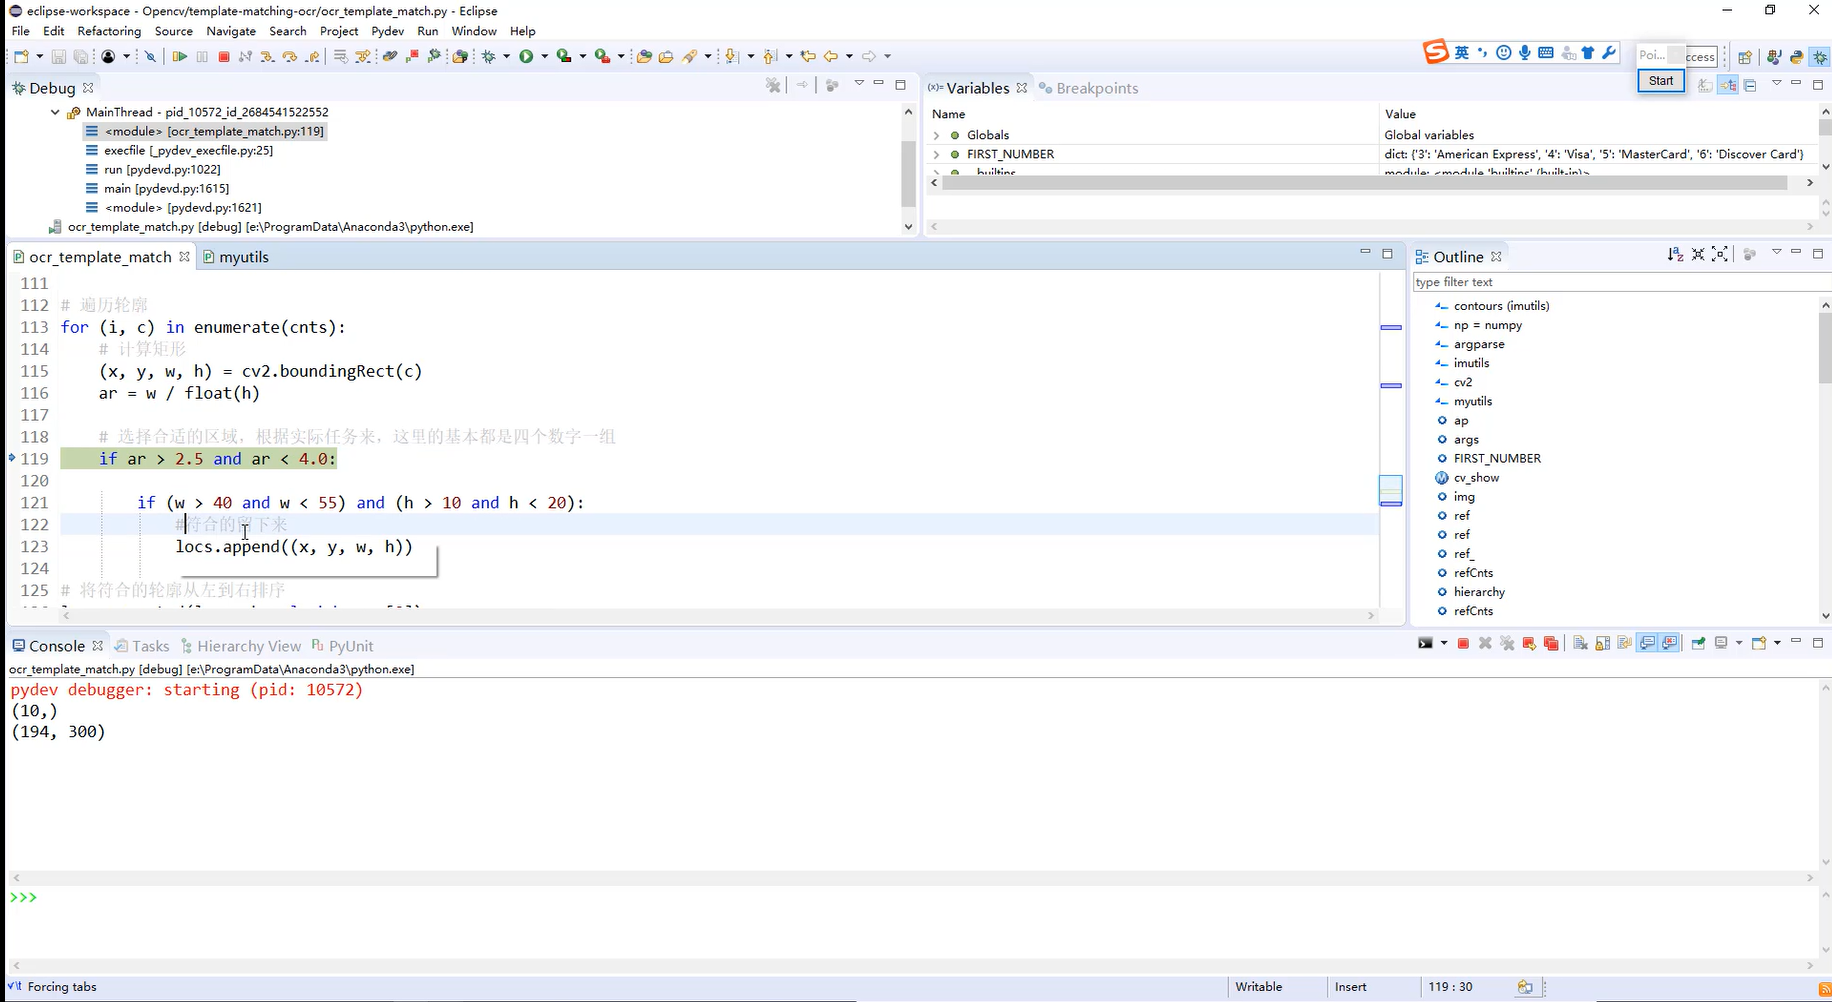Image resolution: width=1832 pixels, height=1002 pixels.
Task: Switch to the myutils editor tab
Action: 236,257
